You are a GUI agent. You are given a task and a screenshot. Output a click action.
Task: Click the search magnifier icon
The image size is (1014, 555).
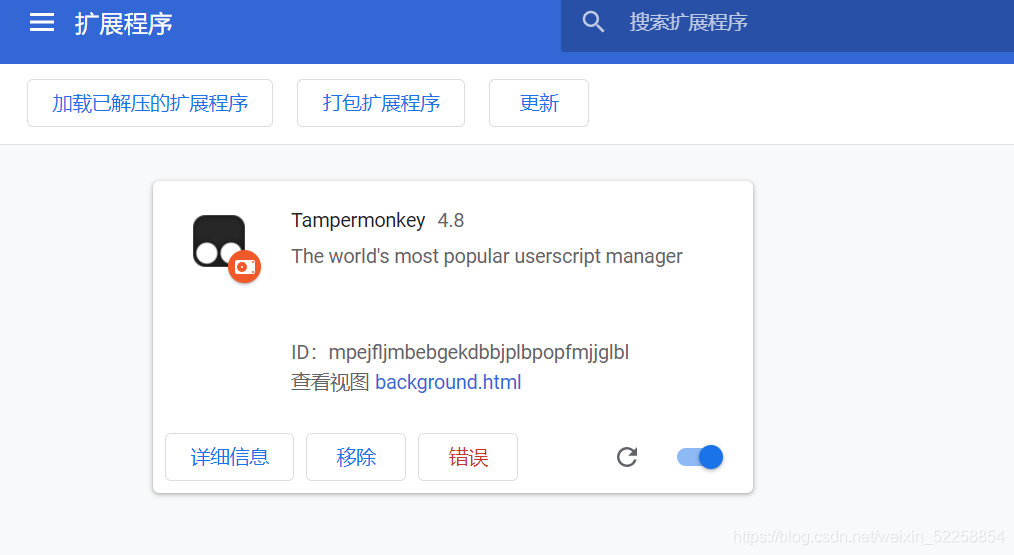pos(593,22)
